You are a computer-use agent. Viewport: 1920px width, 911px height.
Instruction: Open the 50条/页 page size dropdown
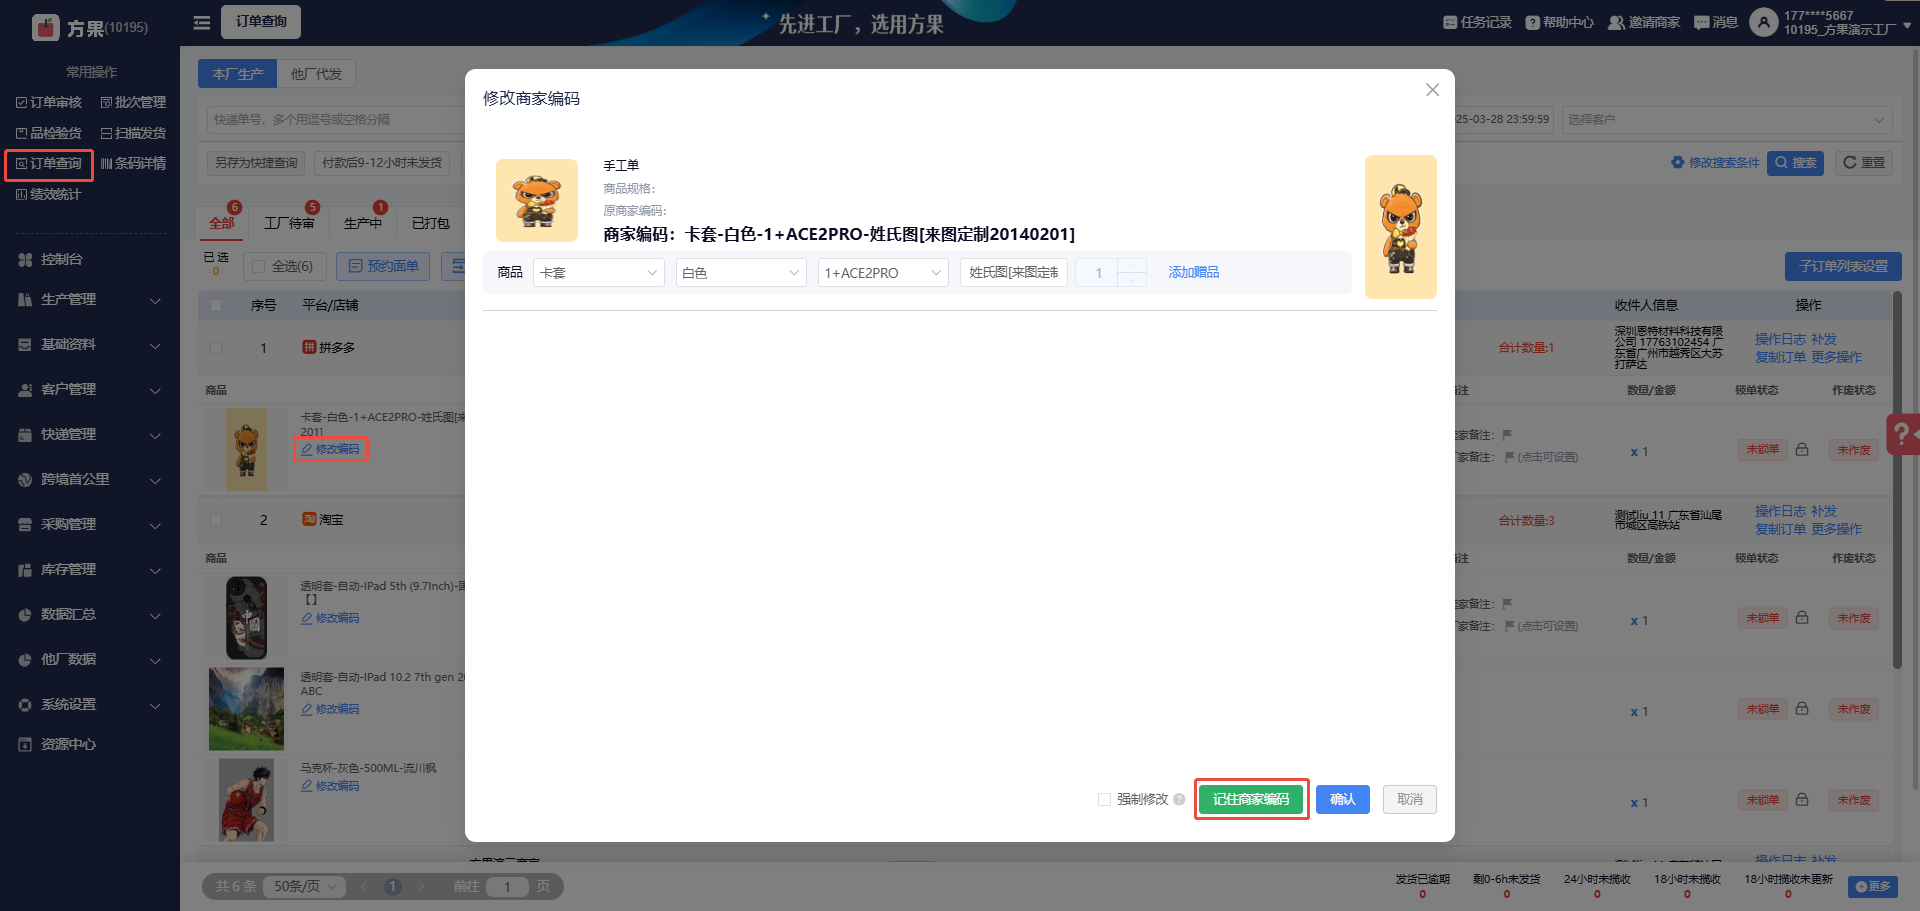[304, 886]
